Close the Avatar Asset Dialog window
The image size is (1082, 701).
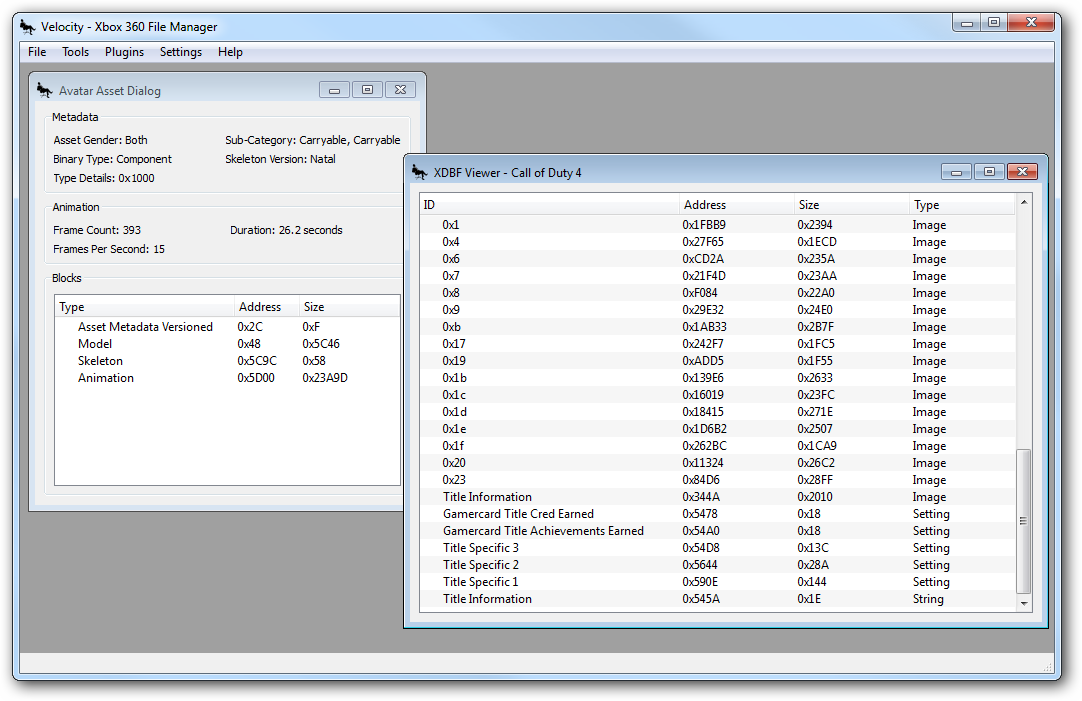click(x=400, y=90)
